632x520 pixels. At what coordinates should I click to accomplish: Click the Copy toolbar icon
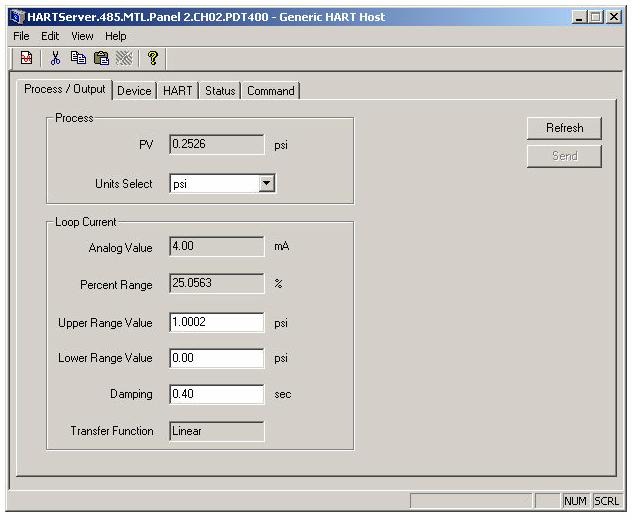[78, 58]
